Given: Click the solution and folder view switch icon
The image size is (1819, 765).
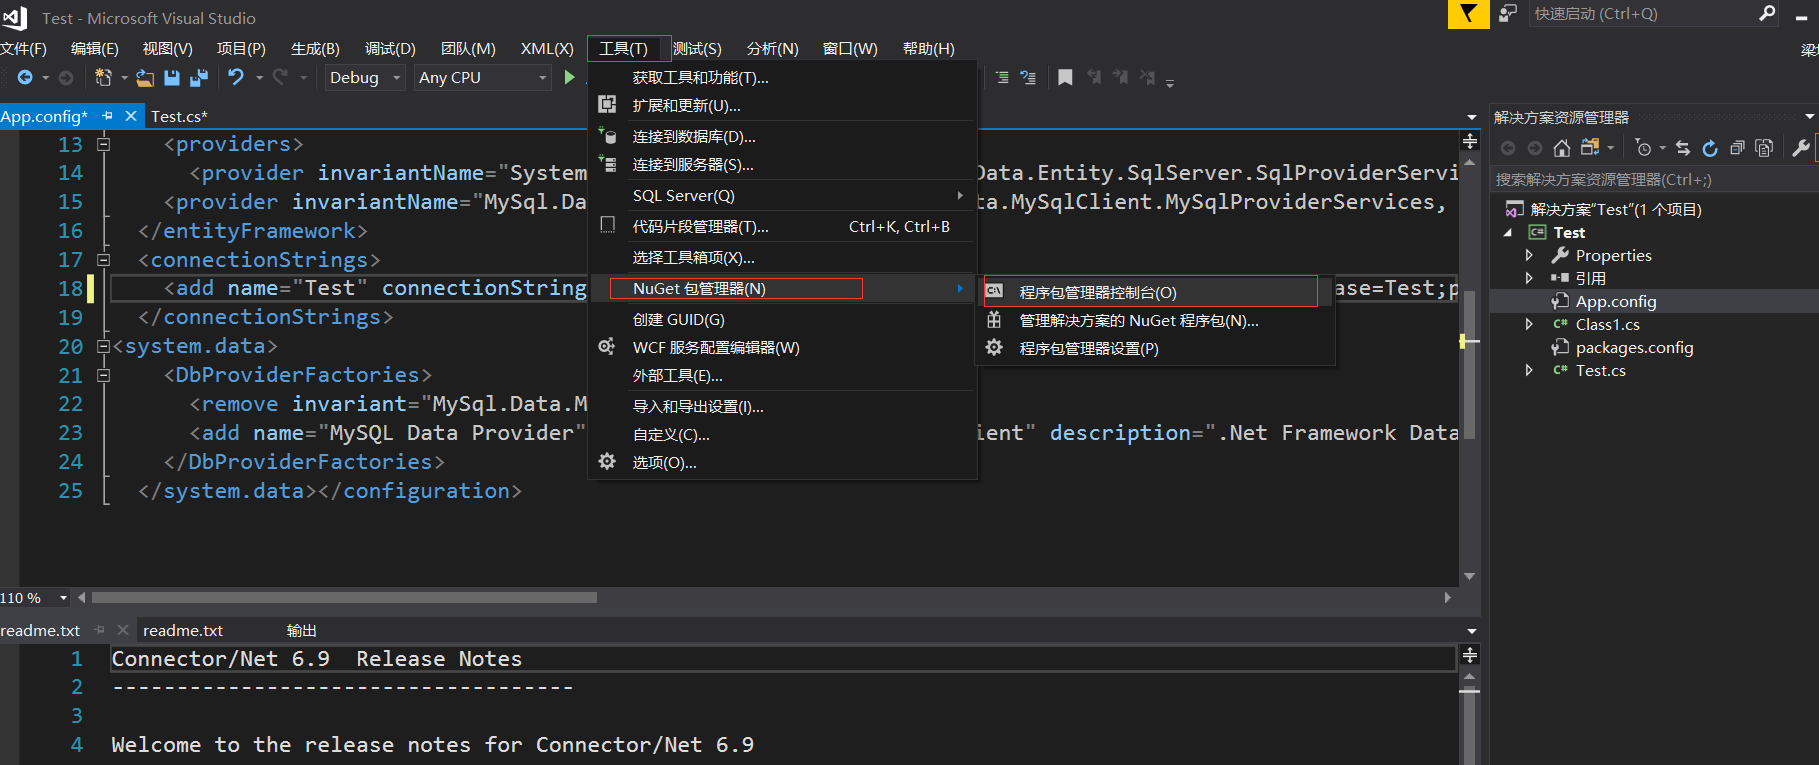Looking at the screenshot, I should pyautogui.click(x=1590, y=148).
